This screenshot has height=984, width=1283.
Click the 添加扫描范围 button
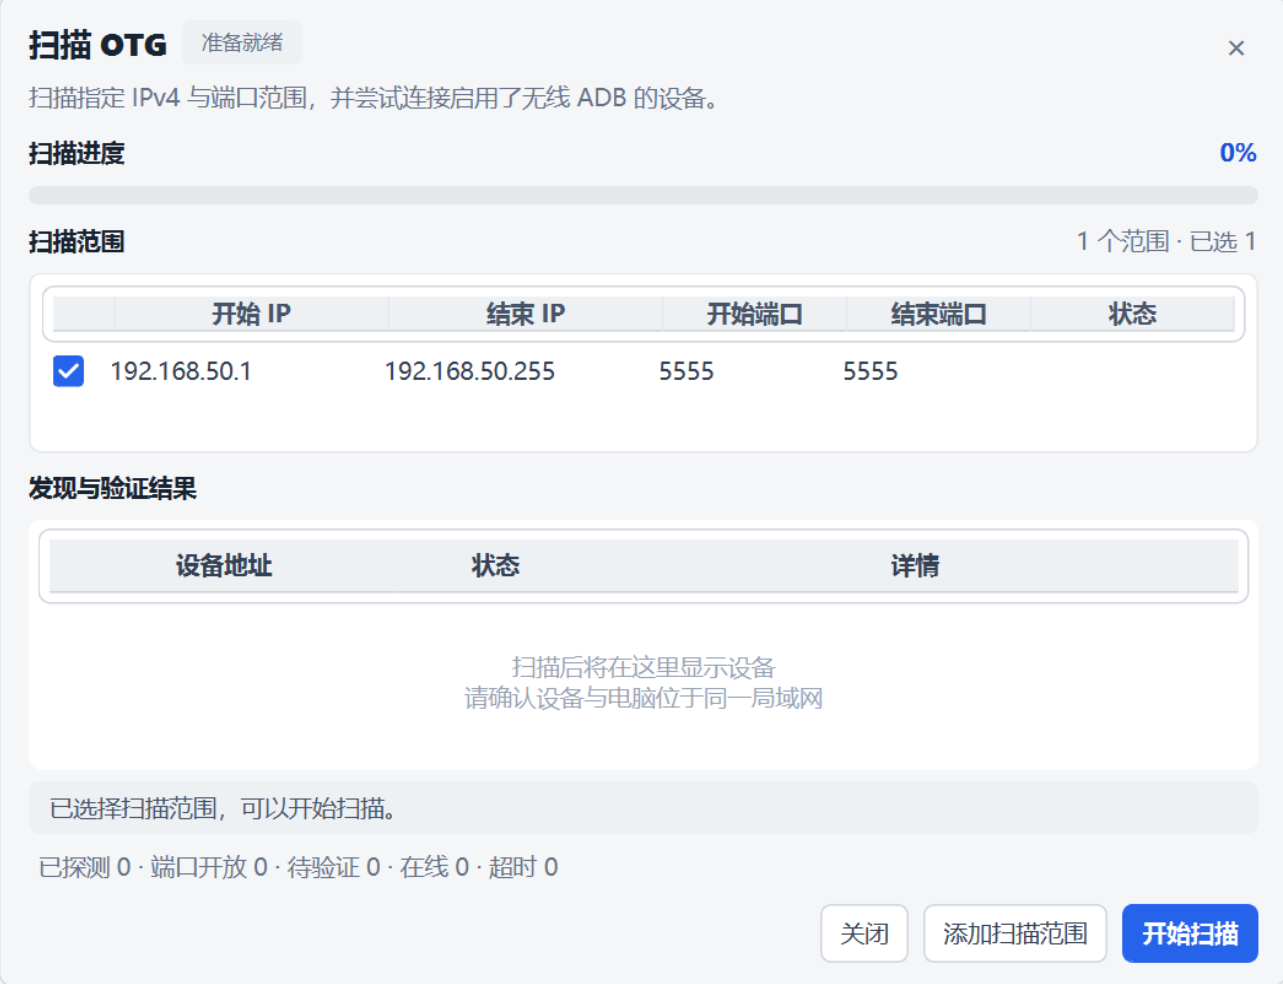click(1015, 933)
